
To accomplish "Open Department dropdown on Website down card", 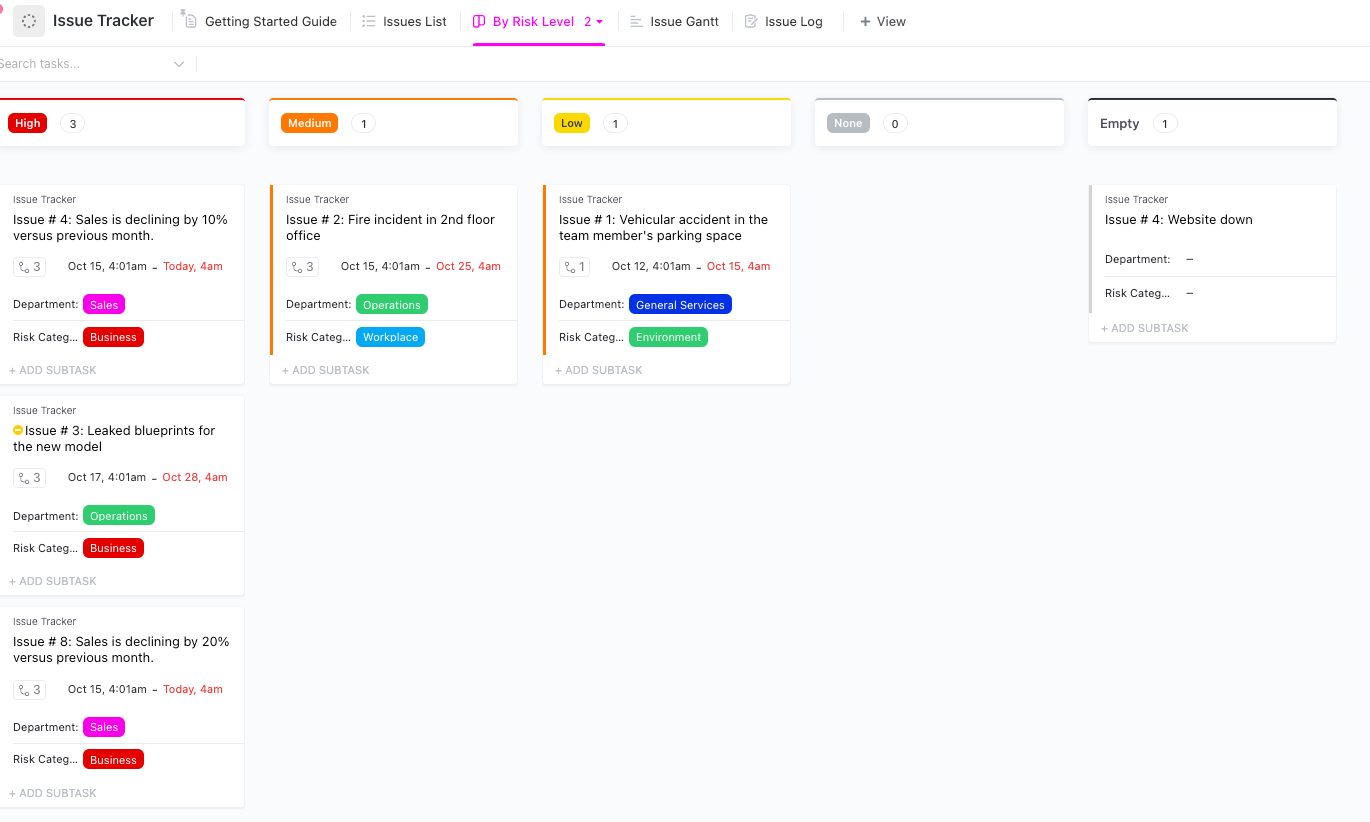I will [1189, 260].
